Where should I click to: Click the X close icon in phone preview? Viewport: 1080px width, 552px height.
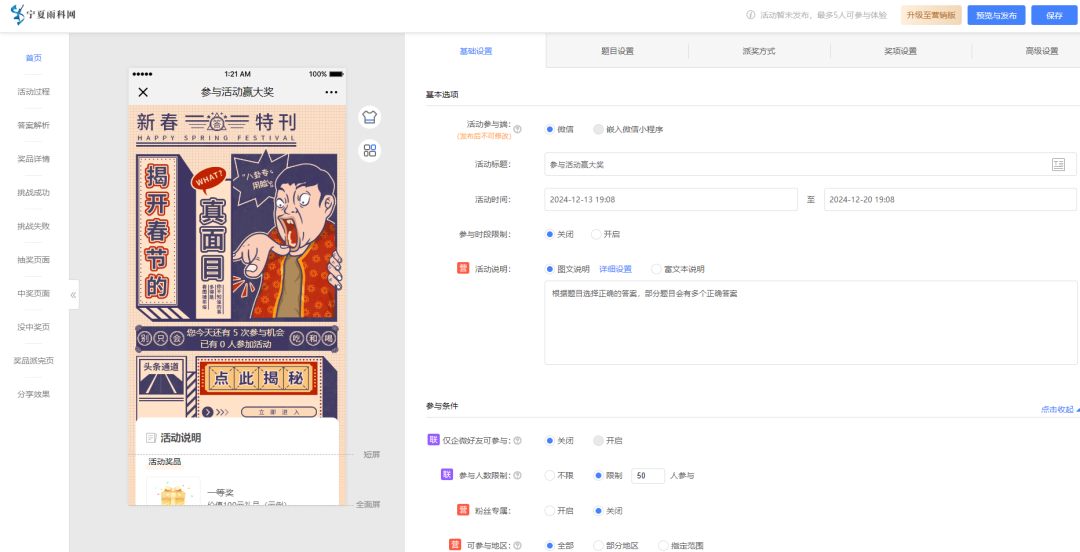pos(143,92)
